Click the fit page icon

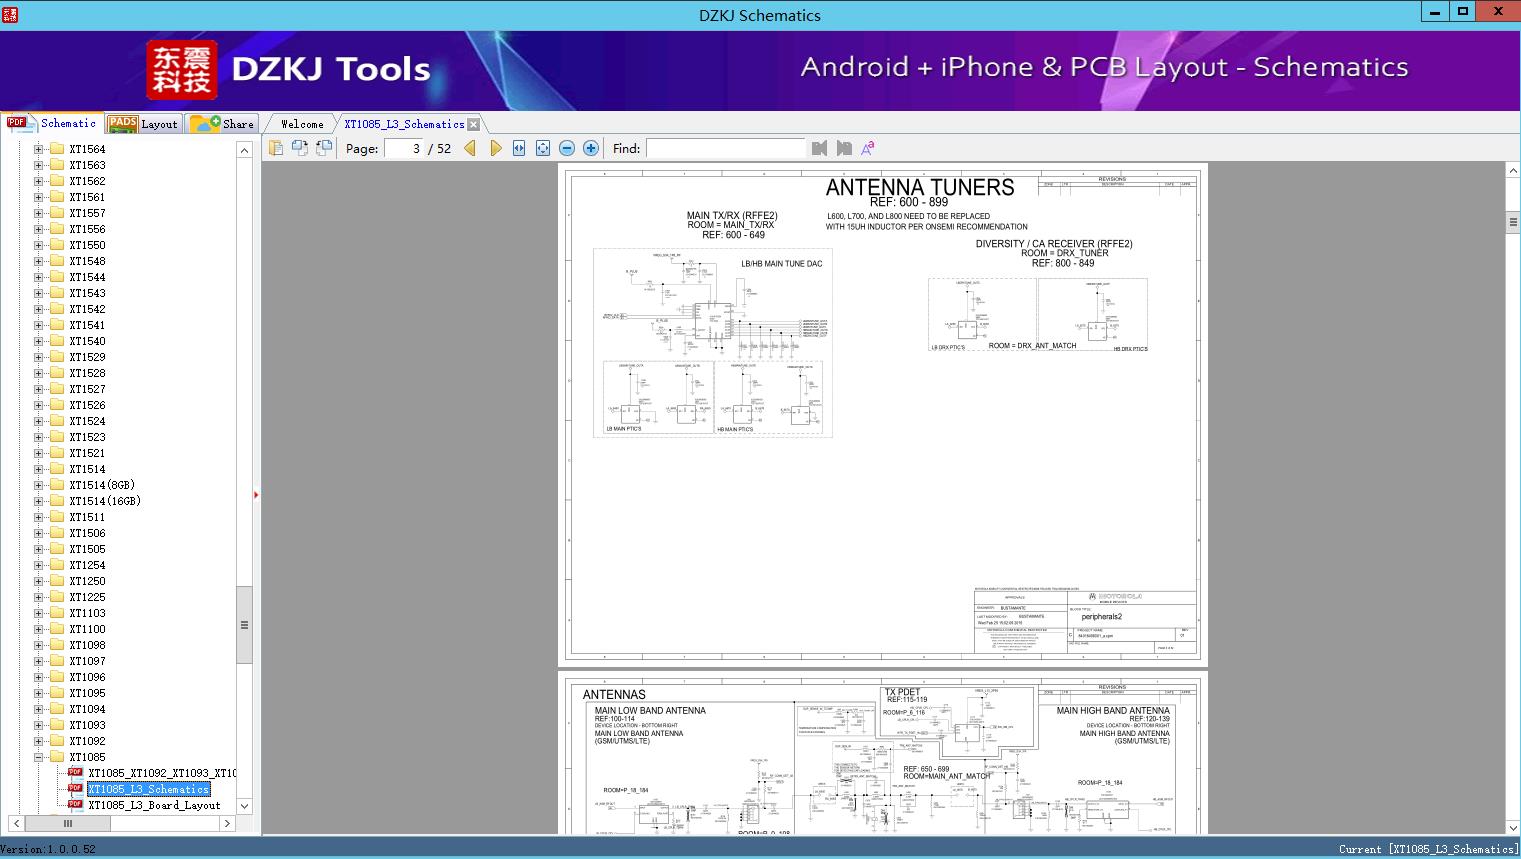[x=543, y=148]
